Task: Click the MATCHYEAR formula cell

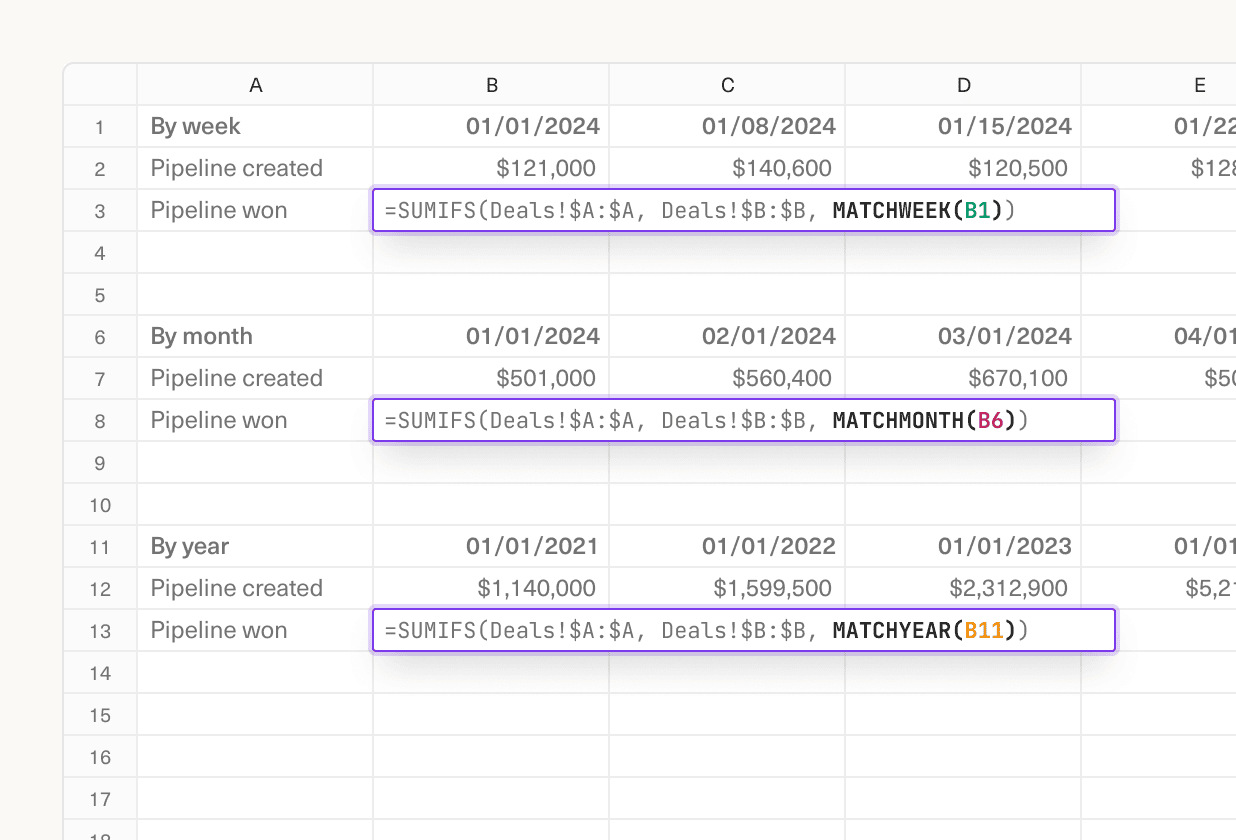Action: pos(744,630)
